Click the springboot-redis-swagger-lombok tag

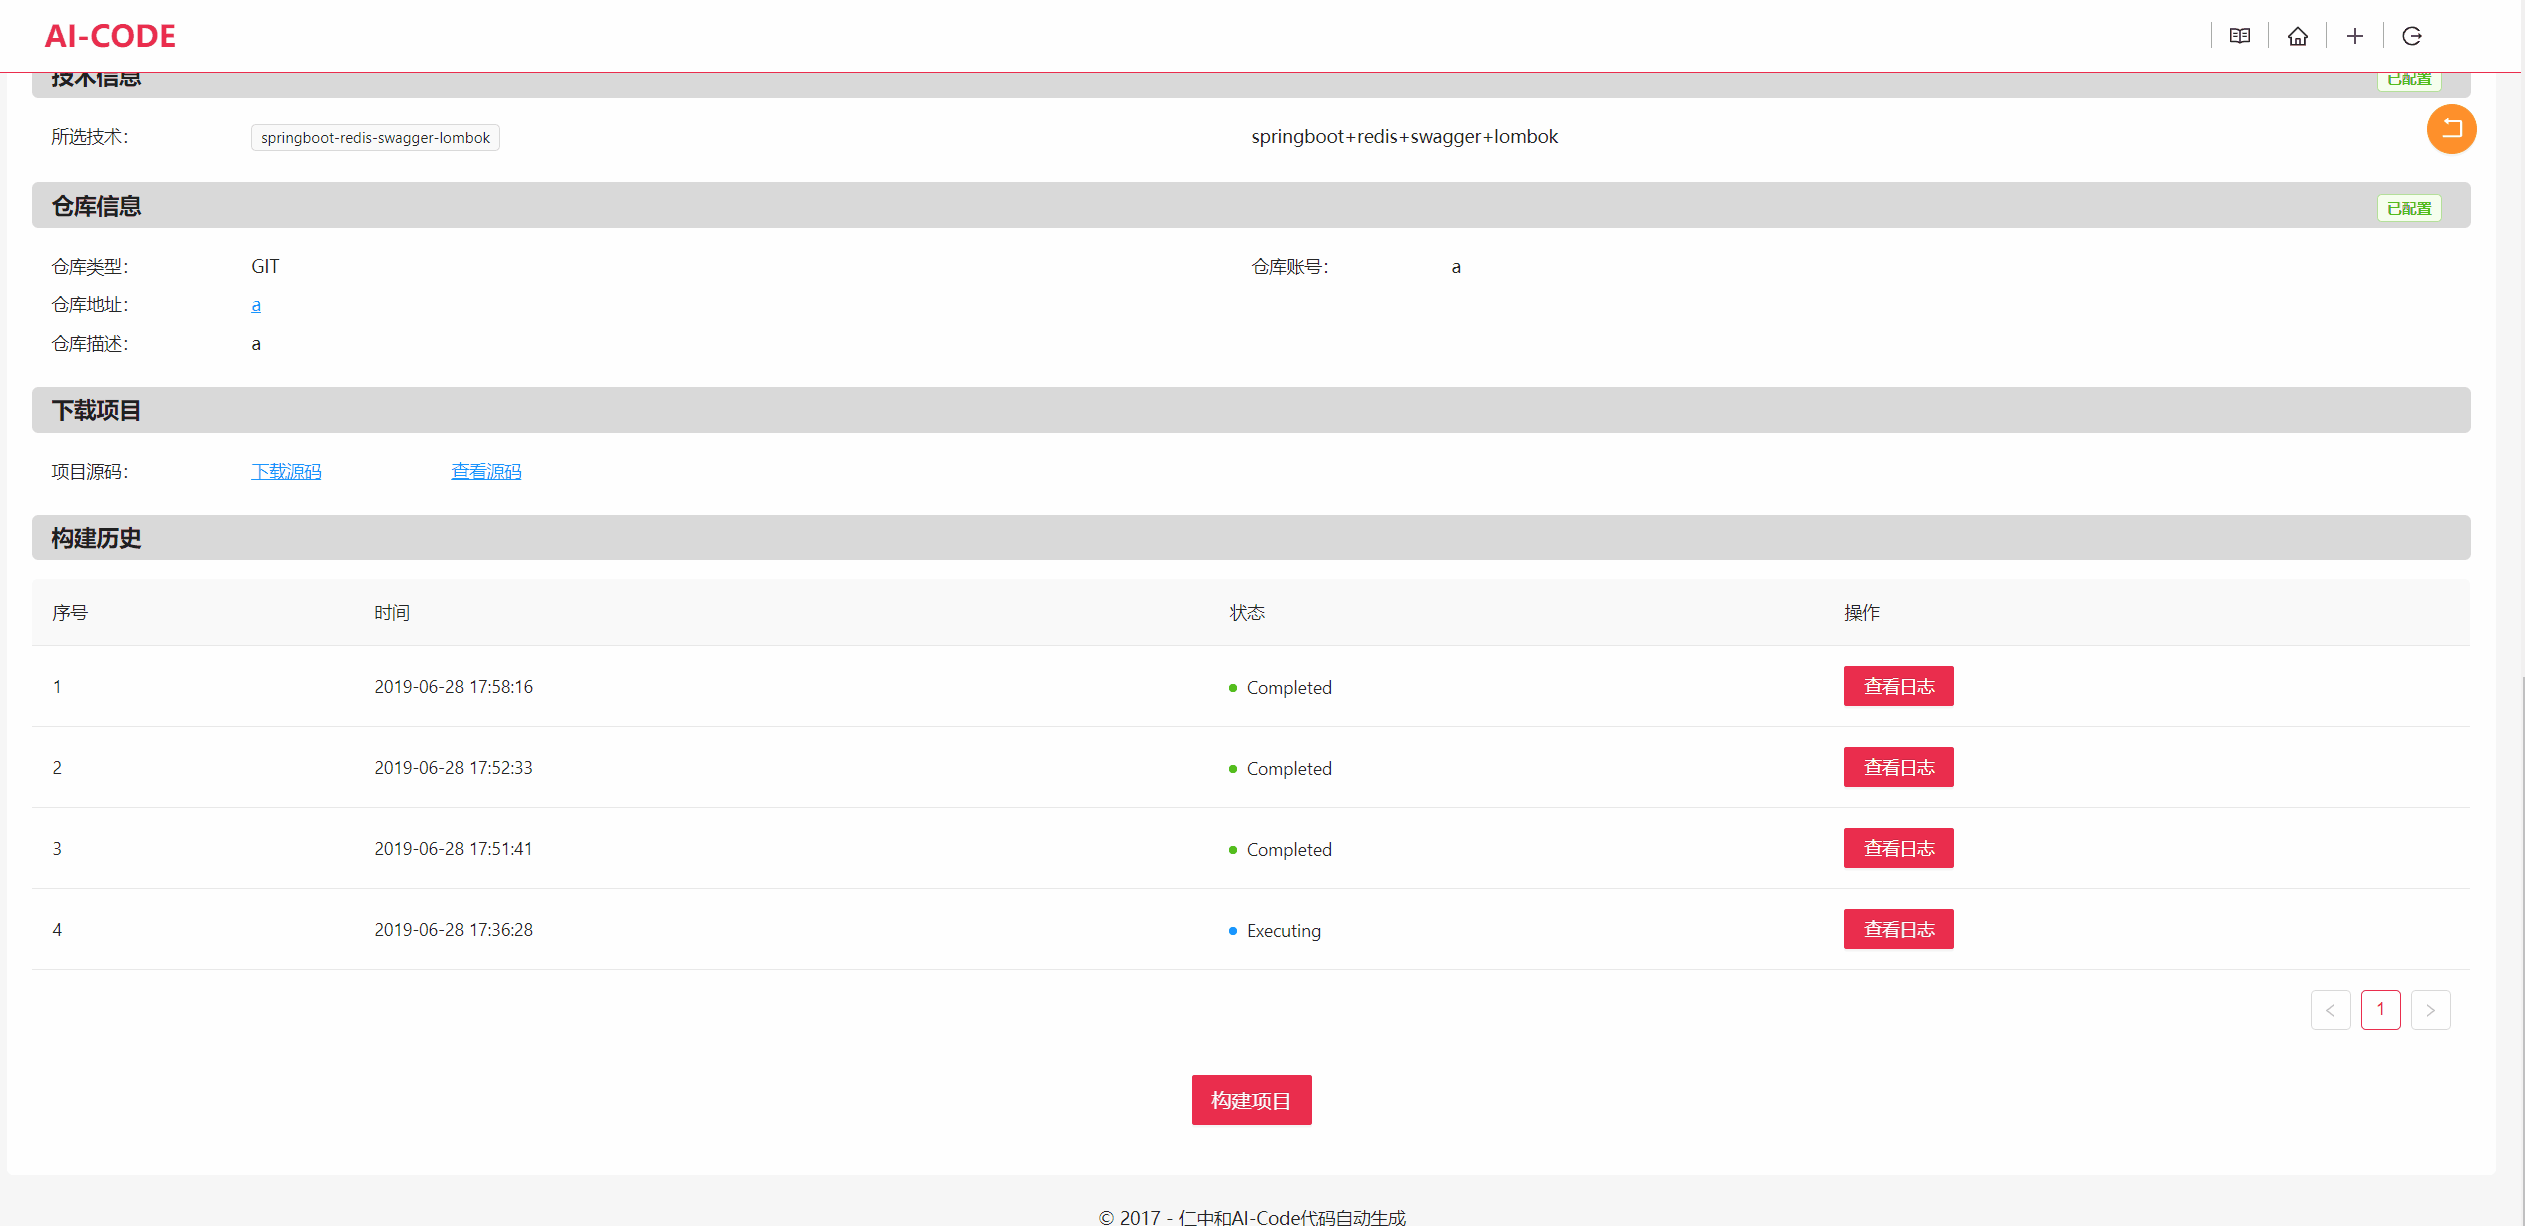[375, 138]
